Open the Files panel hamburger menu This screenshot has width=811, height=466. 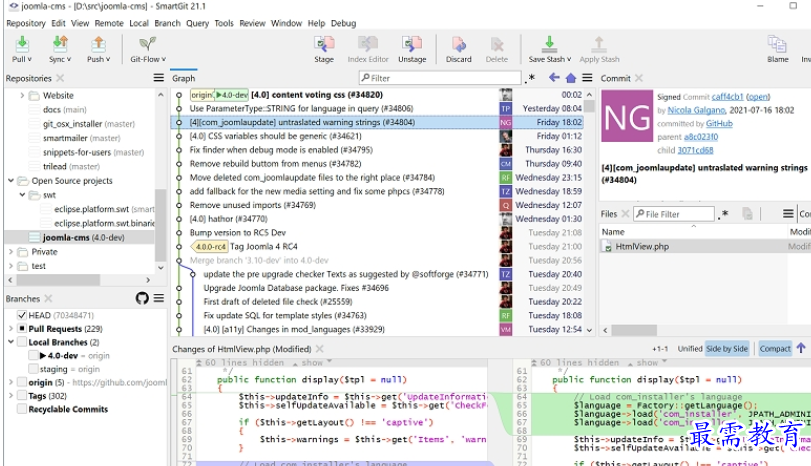pyautogui.click(x=788, y=214)
